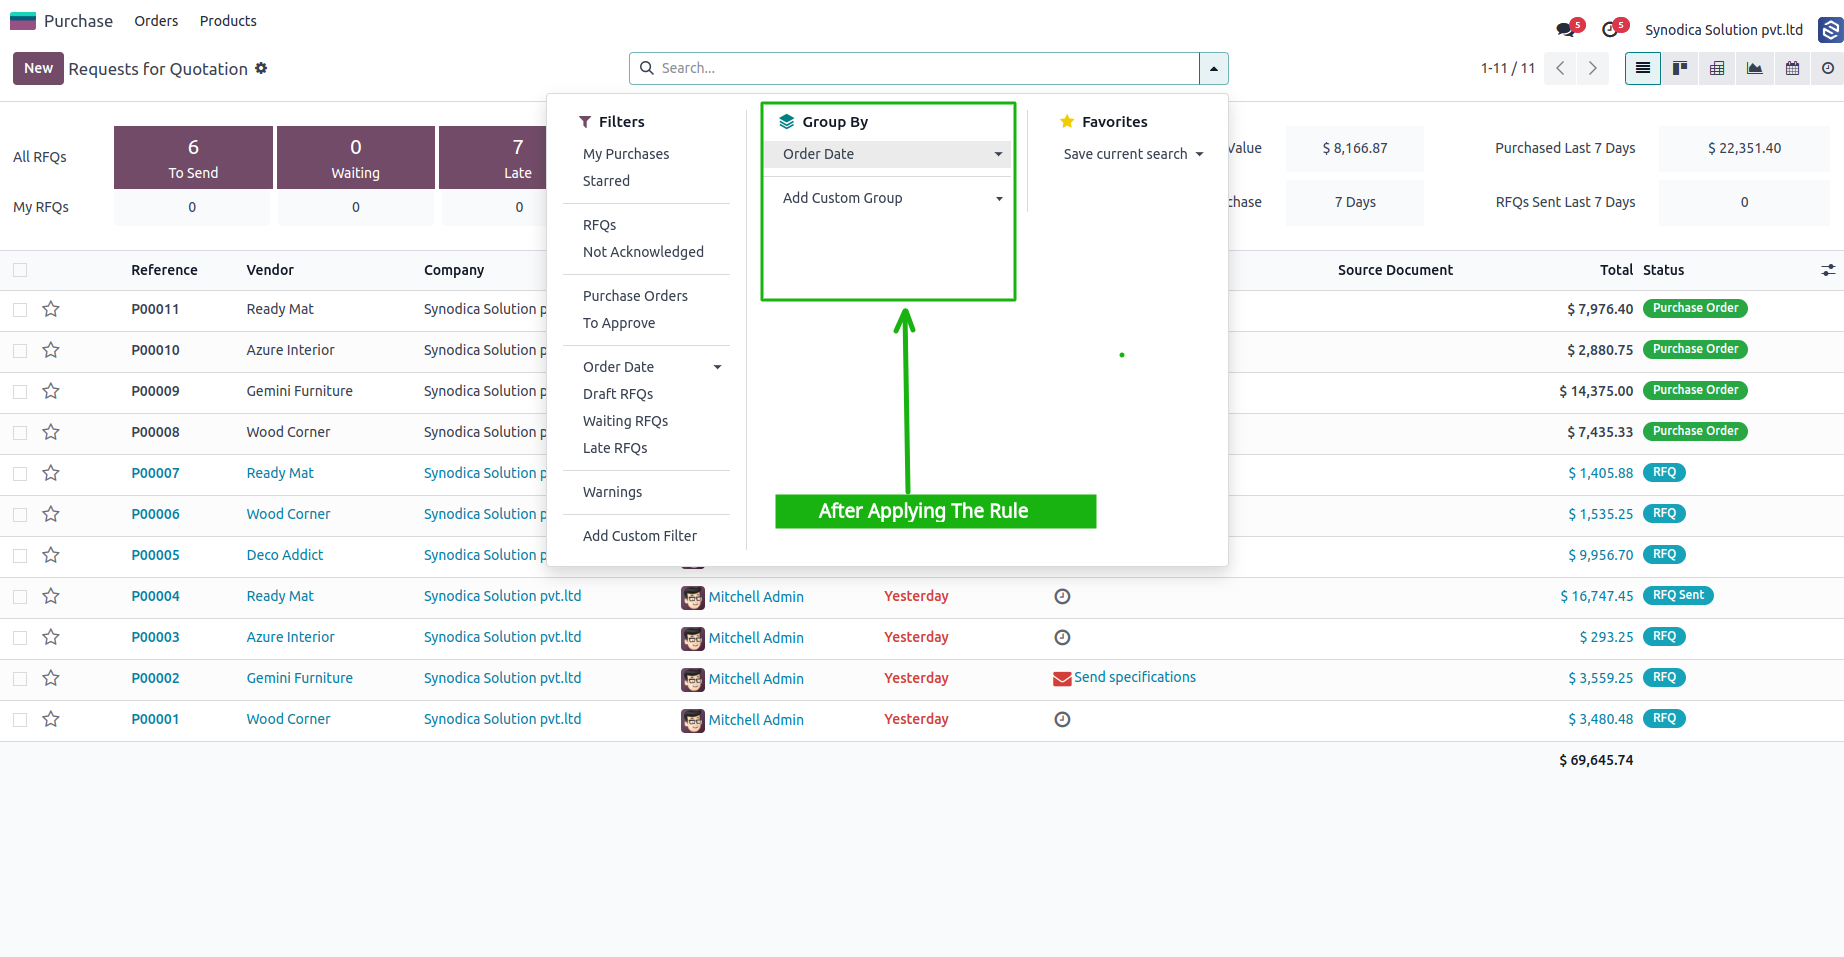Open the Orders menu
The width and height of the screenshot is (1844, 957).
pyautogui.click(x=156, y=21)
